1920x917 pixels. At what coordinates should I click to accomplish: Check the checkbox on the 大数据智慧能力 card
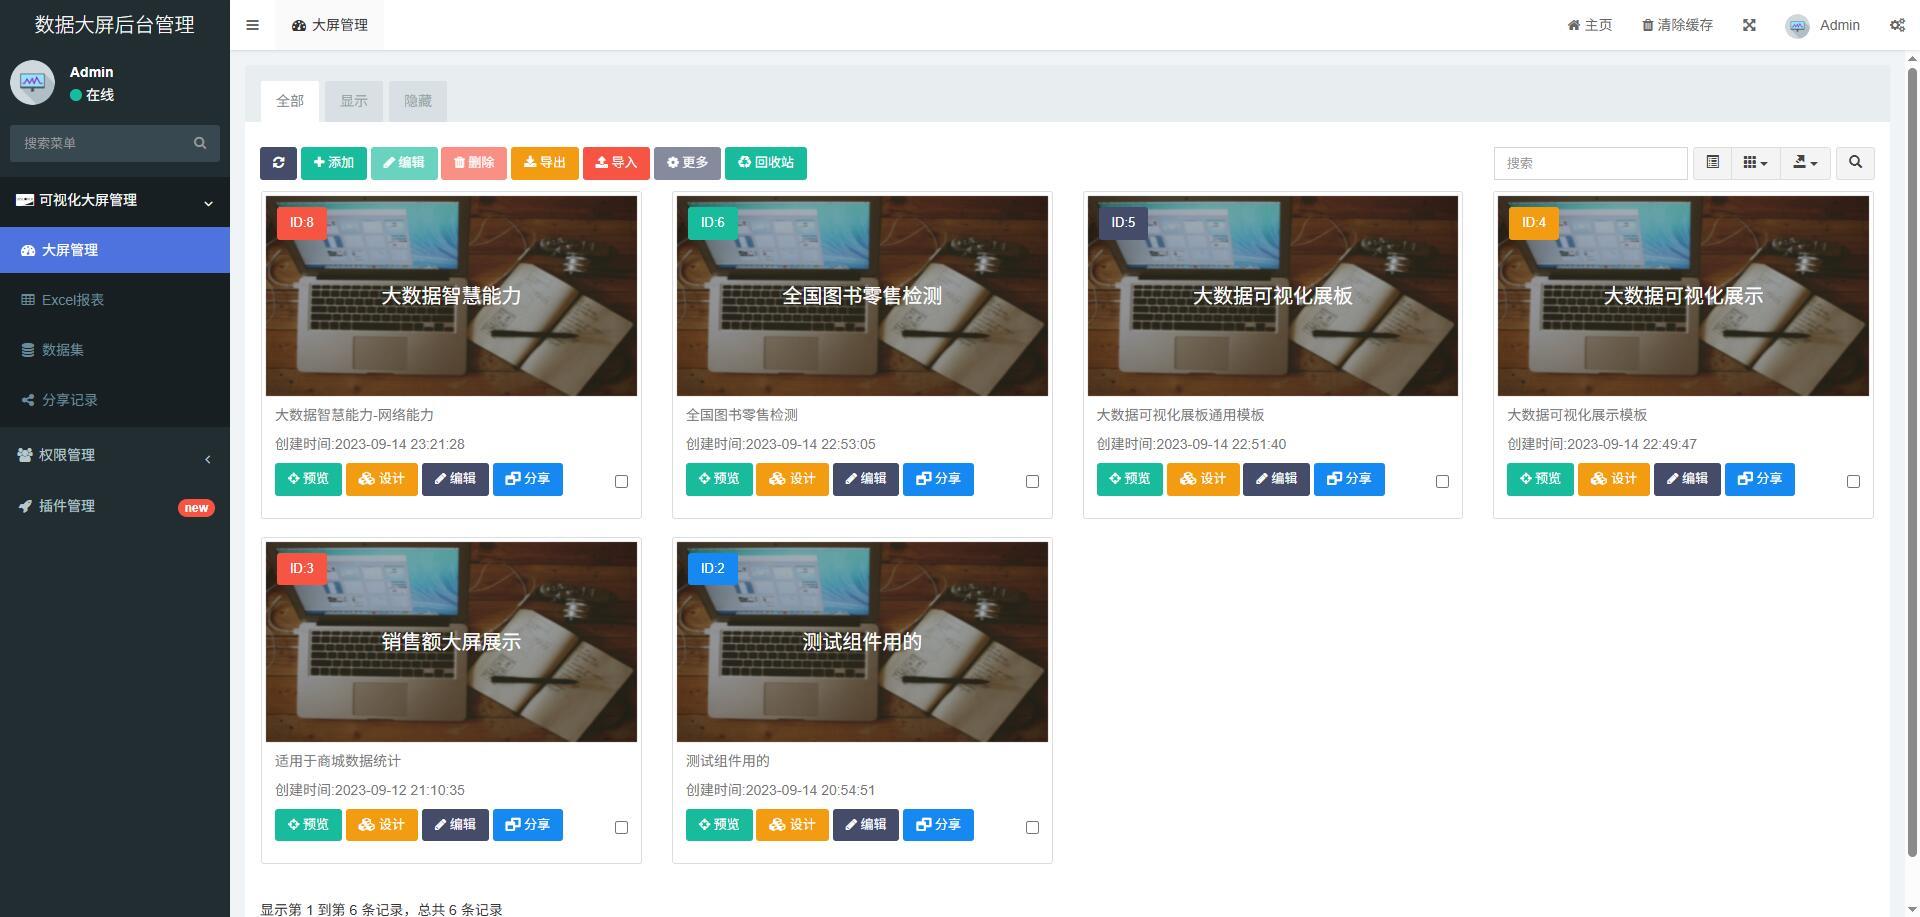[x=621, y=481]
